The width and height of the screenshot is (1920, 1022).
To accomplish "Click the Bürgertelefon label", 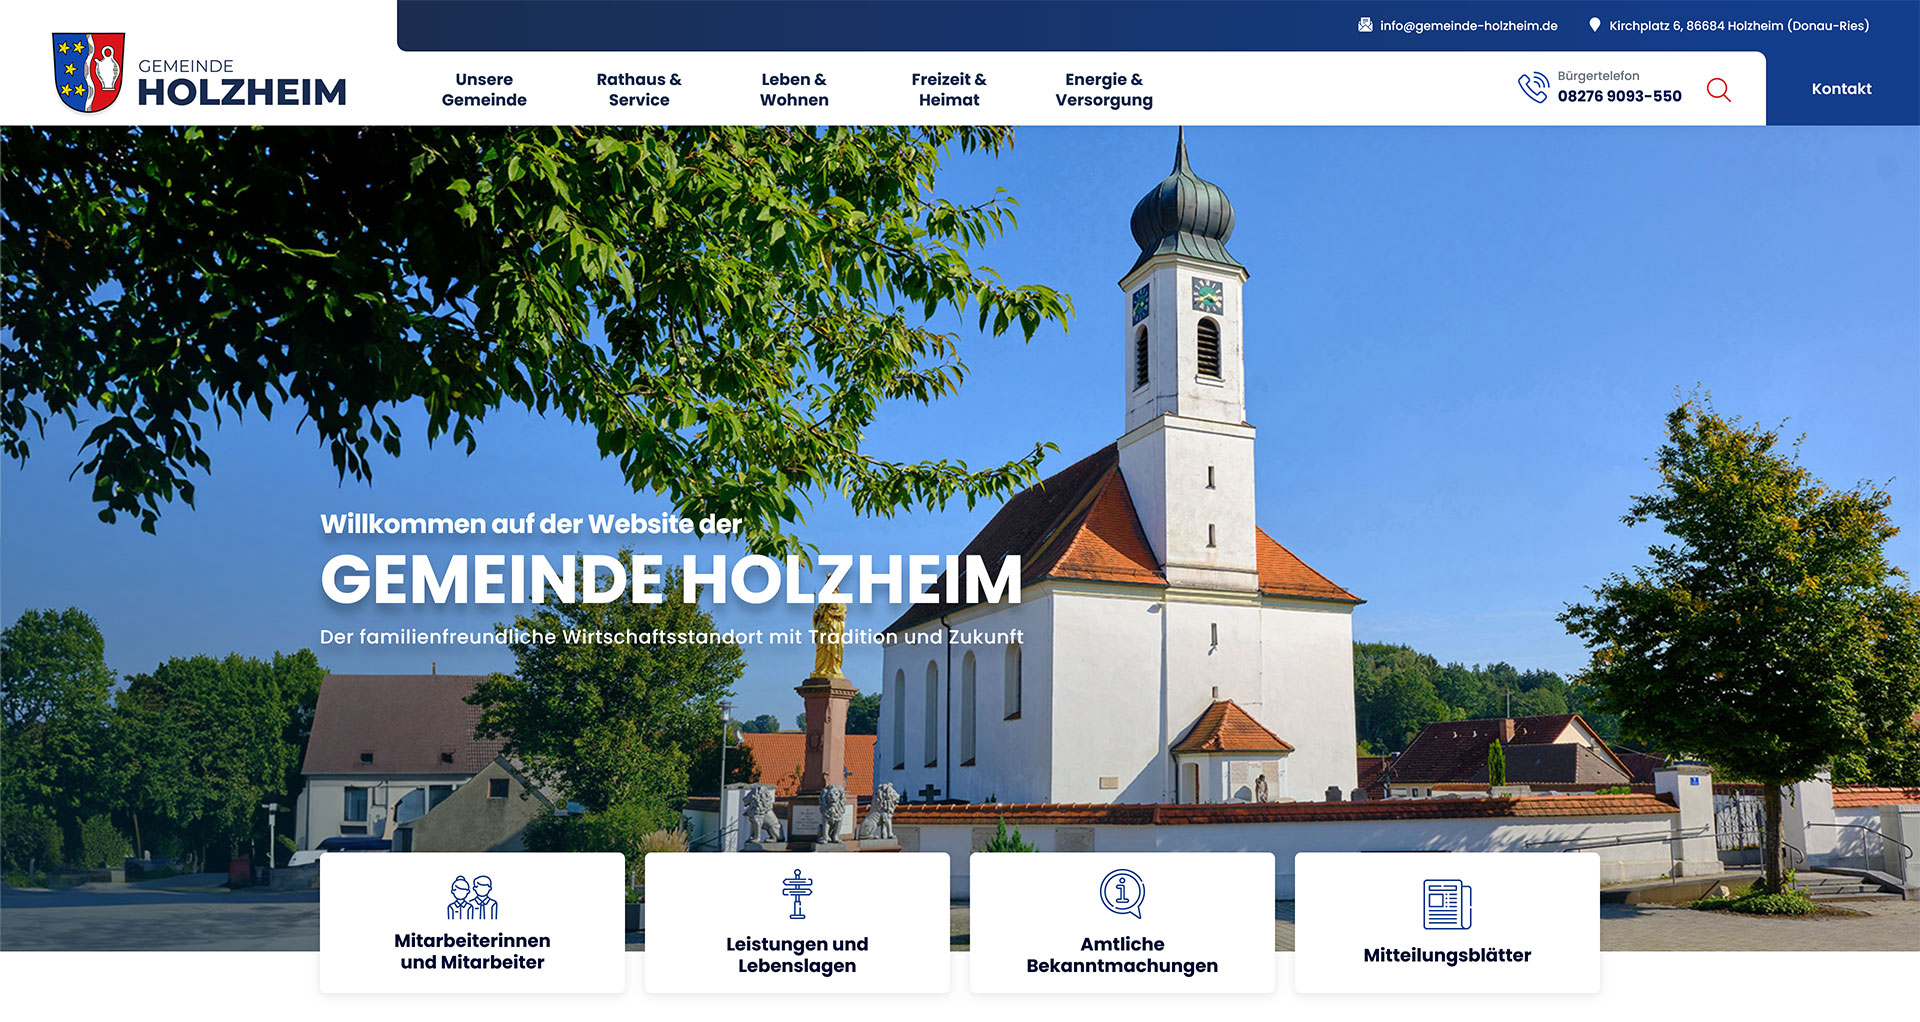I will coord(1598,76).
